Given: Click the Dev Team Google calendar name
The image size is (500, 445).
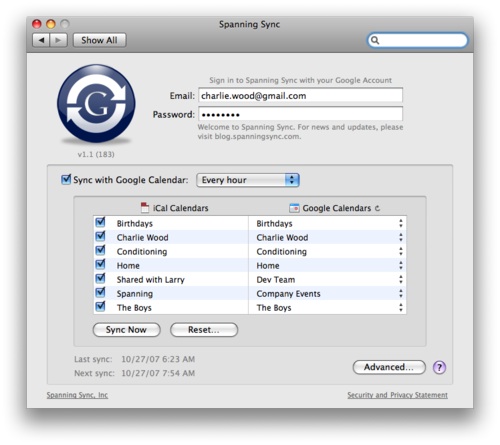Looking at the screenshot, I should coord(276,280).
